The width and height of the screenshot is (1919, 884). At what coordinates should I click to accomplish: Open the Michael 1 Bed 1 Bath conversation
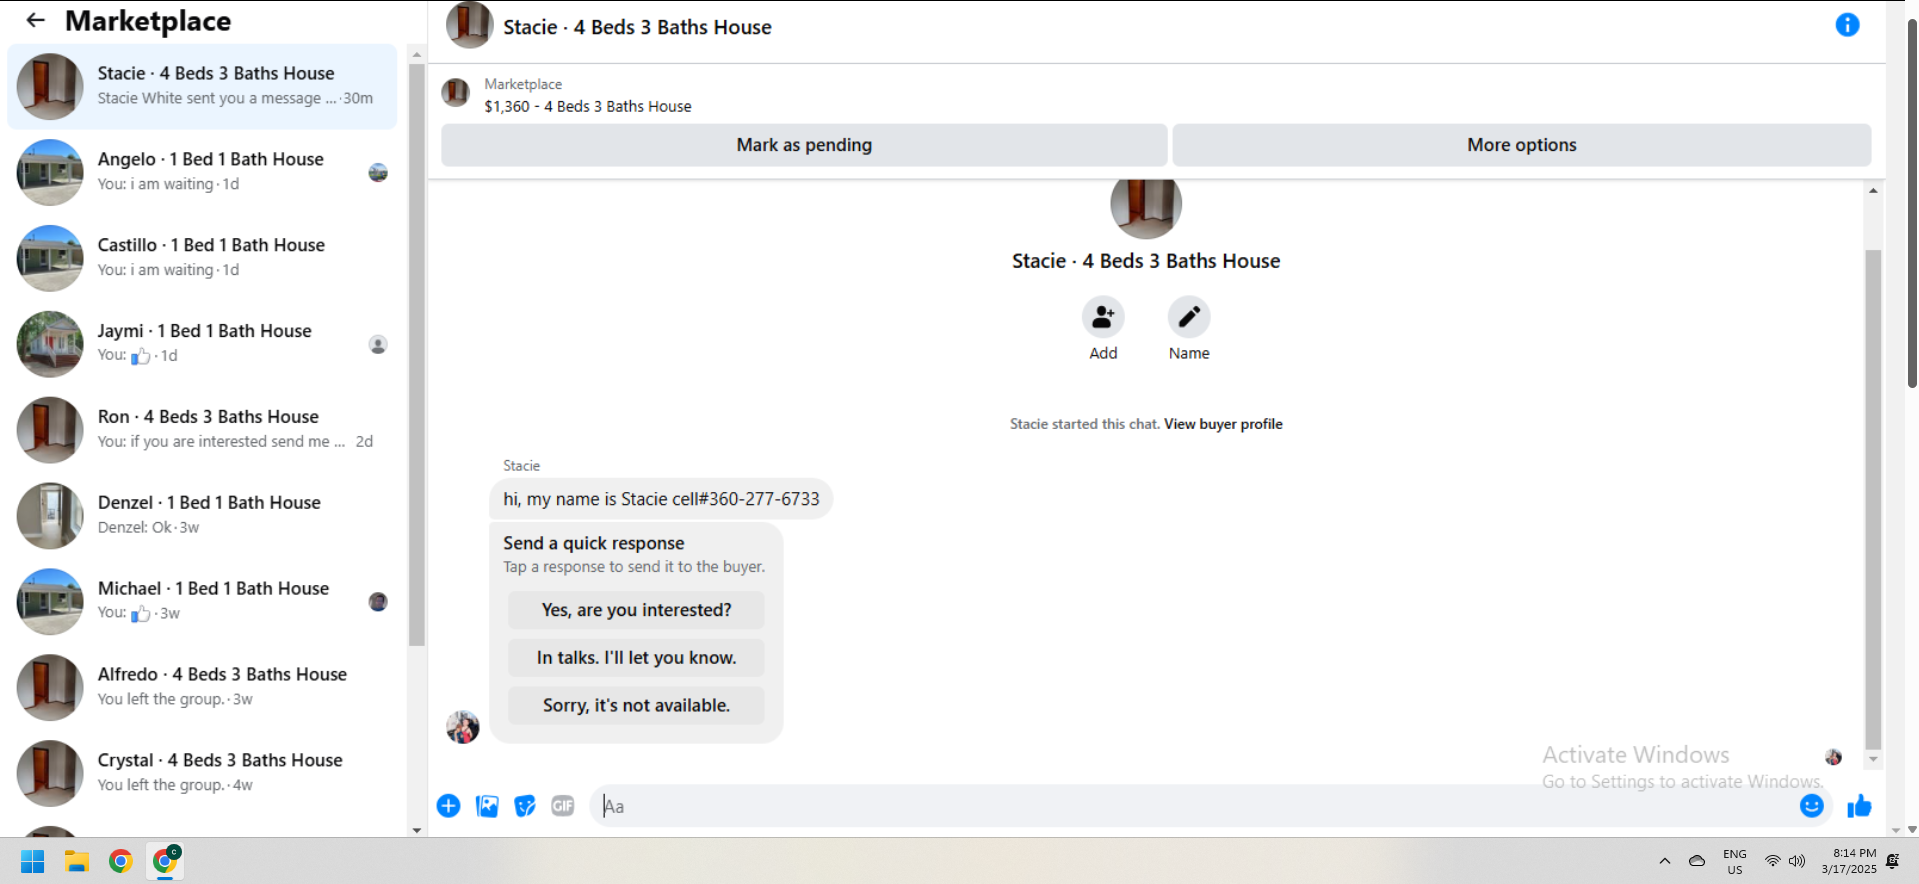pos(202,602)
